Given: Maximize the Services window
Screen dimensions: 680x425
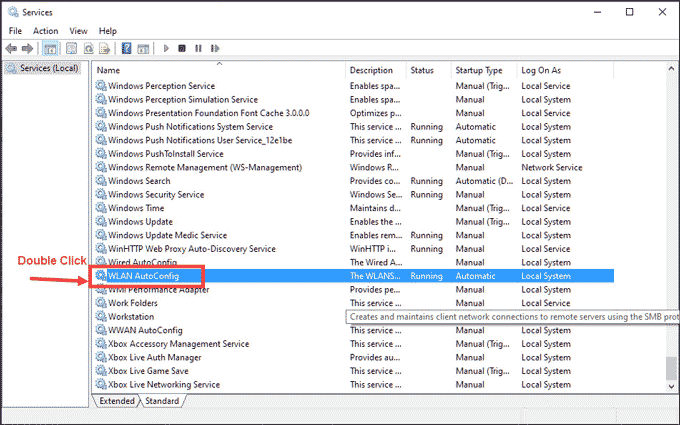Looking at the screenshot, I should click(x=629, y=12).
